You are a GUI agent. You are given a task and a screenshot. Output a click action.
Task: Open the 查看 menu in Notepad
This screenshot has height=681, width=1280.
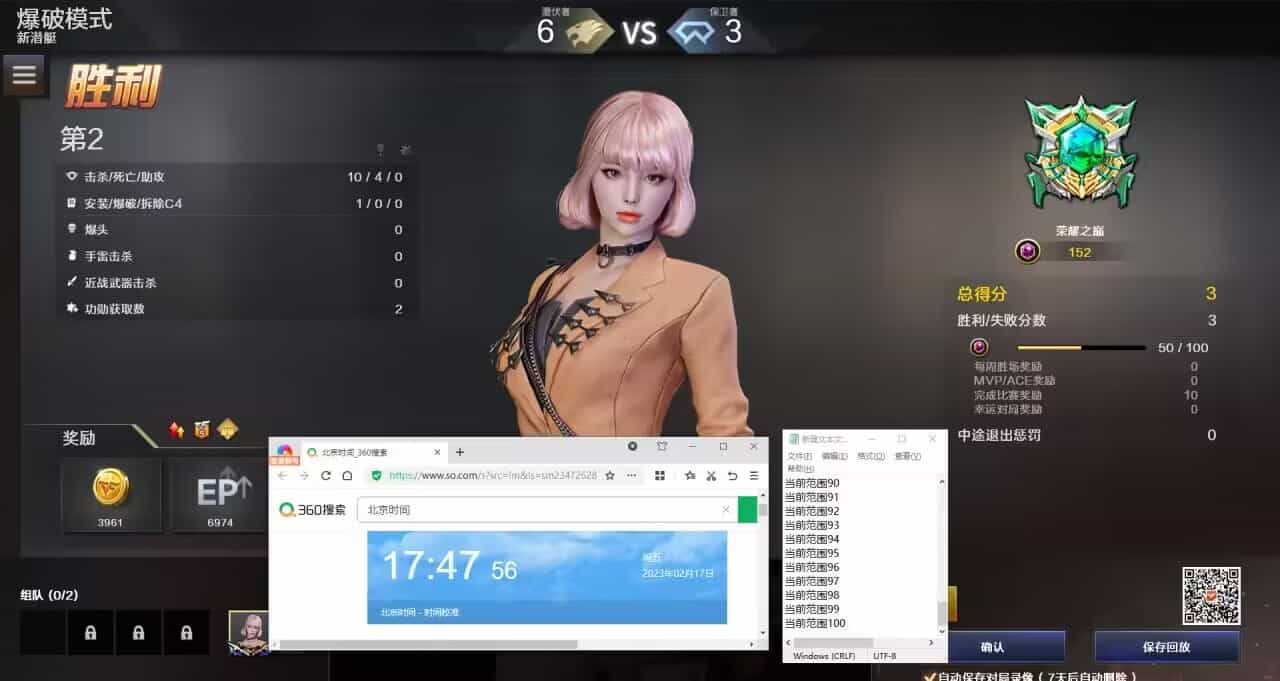pos(908,456)
